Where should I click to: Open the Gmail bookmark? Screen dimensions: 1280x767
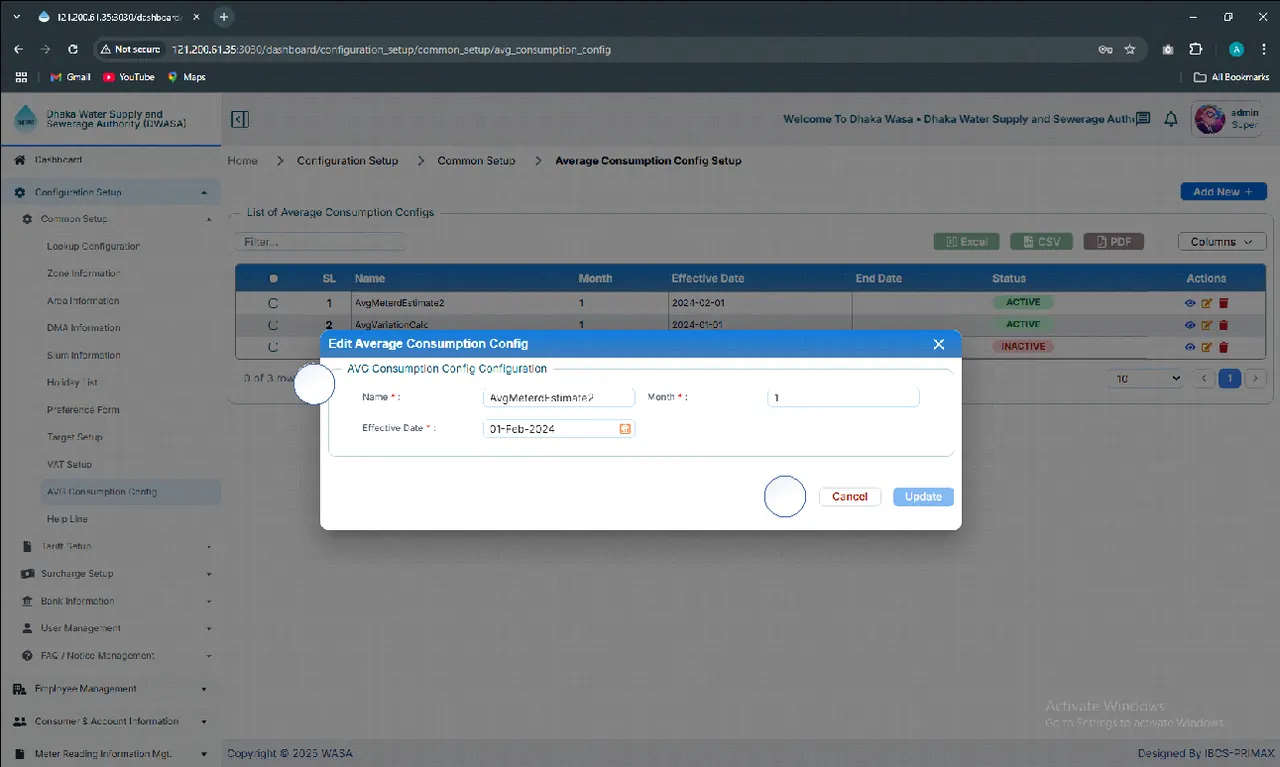[x=70, y=77]
